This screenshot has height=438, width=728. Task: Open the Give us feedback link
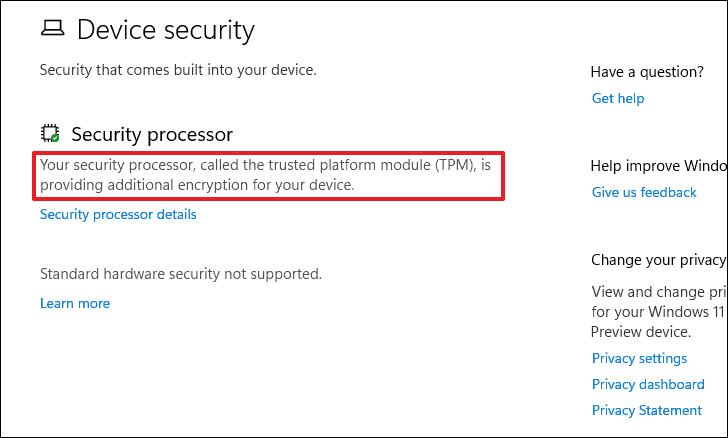pos(644,192)
